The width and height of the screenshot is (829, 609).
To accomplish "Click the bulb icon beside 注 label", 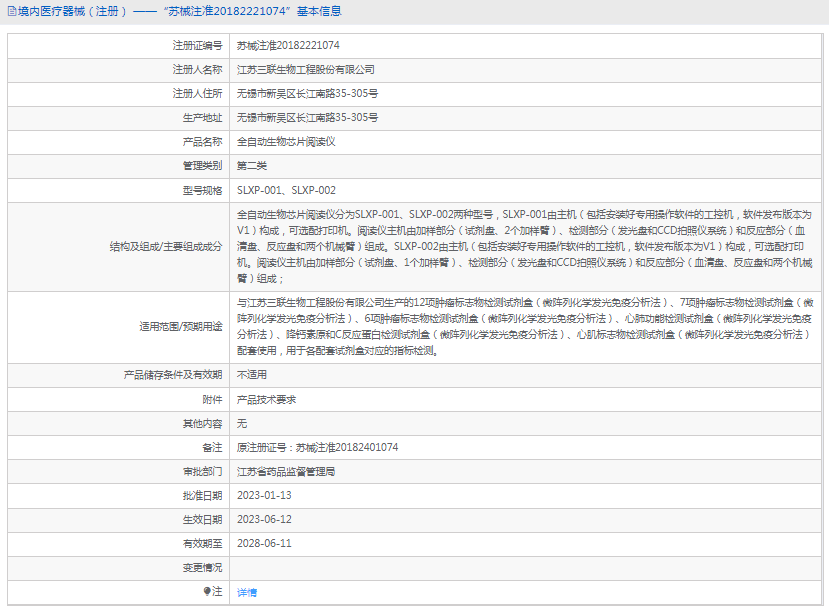I will pyautogui.click(x=207, y=591).
